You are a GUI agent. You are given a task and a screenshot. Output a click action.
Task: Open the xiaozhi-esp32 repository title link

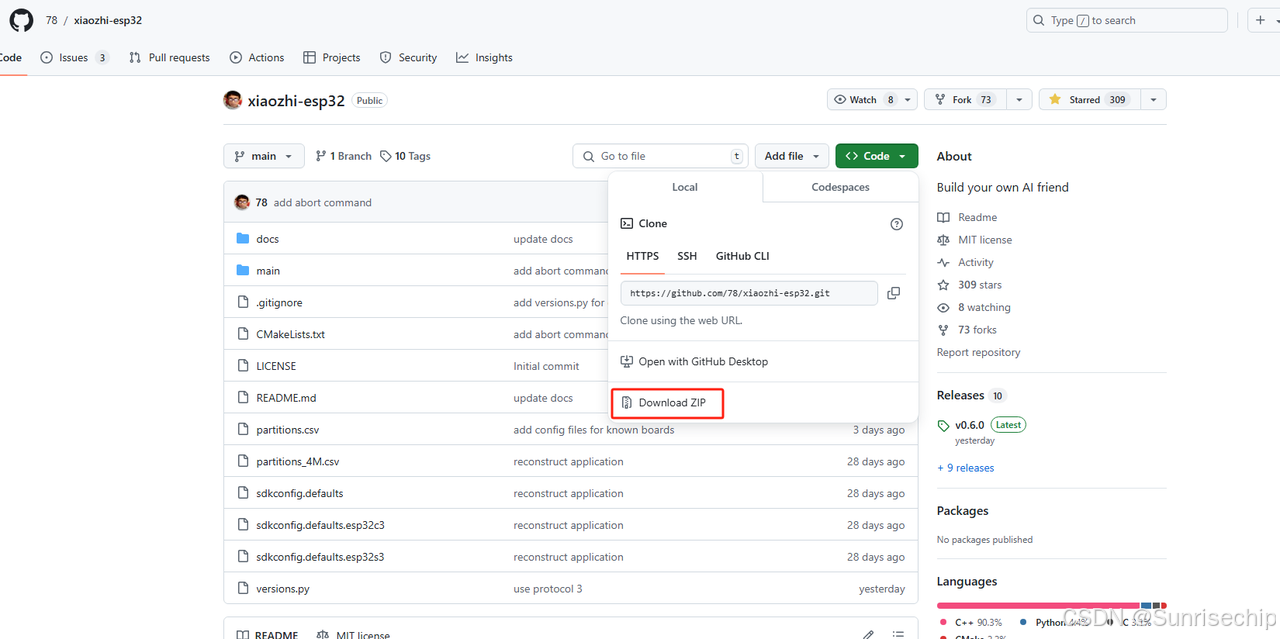(296, 100)
